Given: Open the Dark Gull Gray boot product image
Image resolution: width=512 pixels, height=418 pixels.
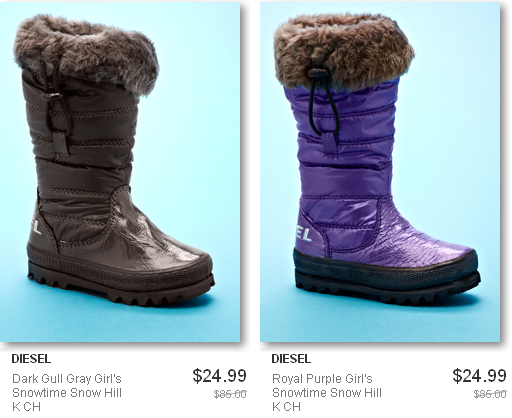Looking at the screenshot, I should coord(120,172).
